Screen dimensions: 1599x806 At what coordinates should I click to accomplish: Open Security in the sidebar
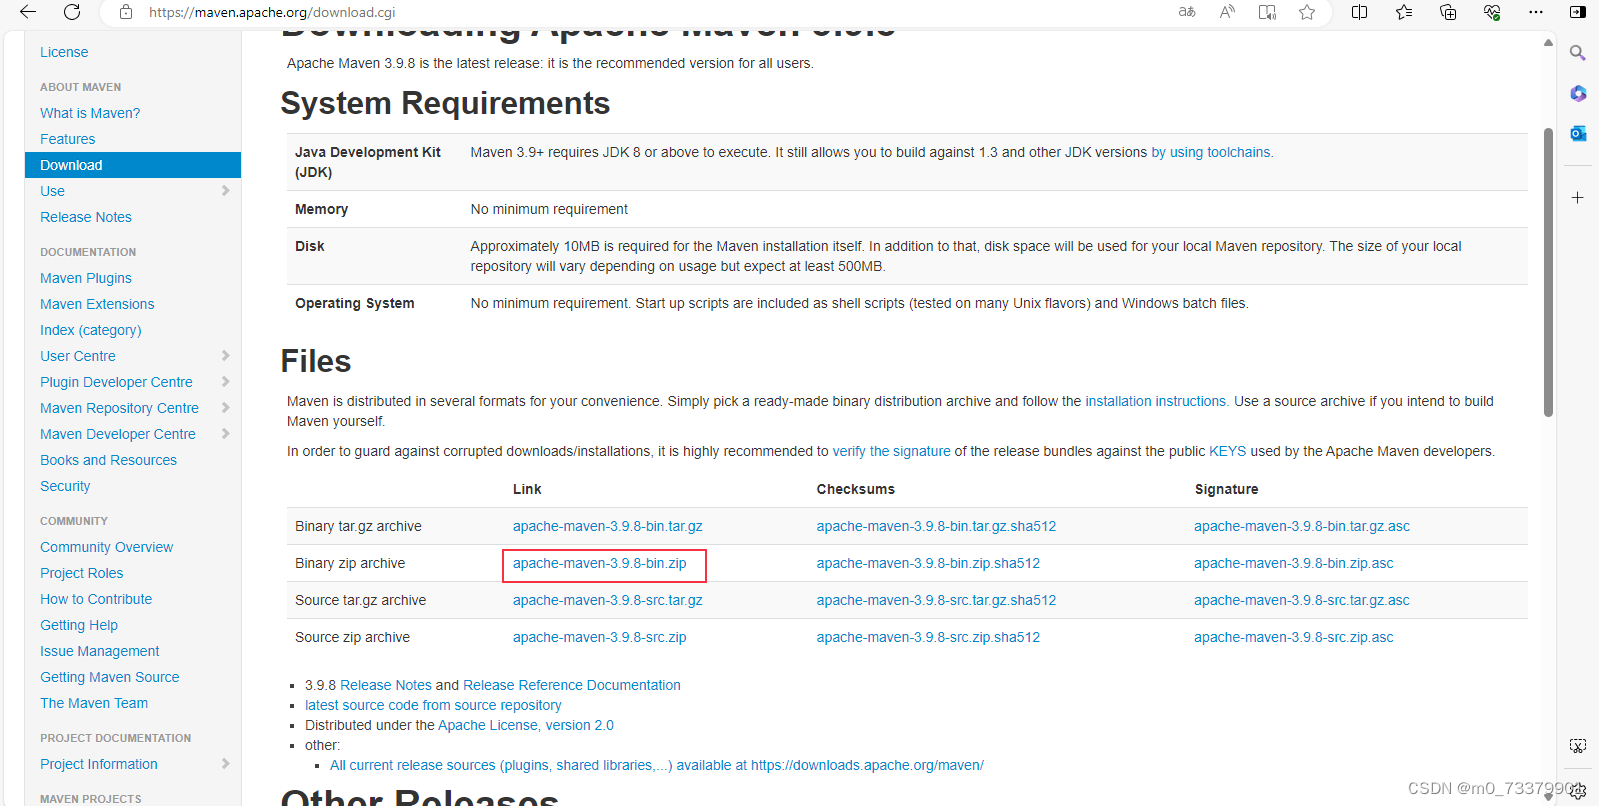click(65, 486)
